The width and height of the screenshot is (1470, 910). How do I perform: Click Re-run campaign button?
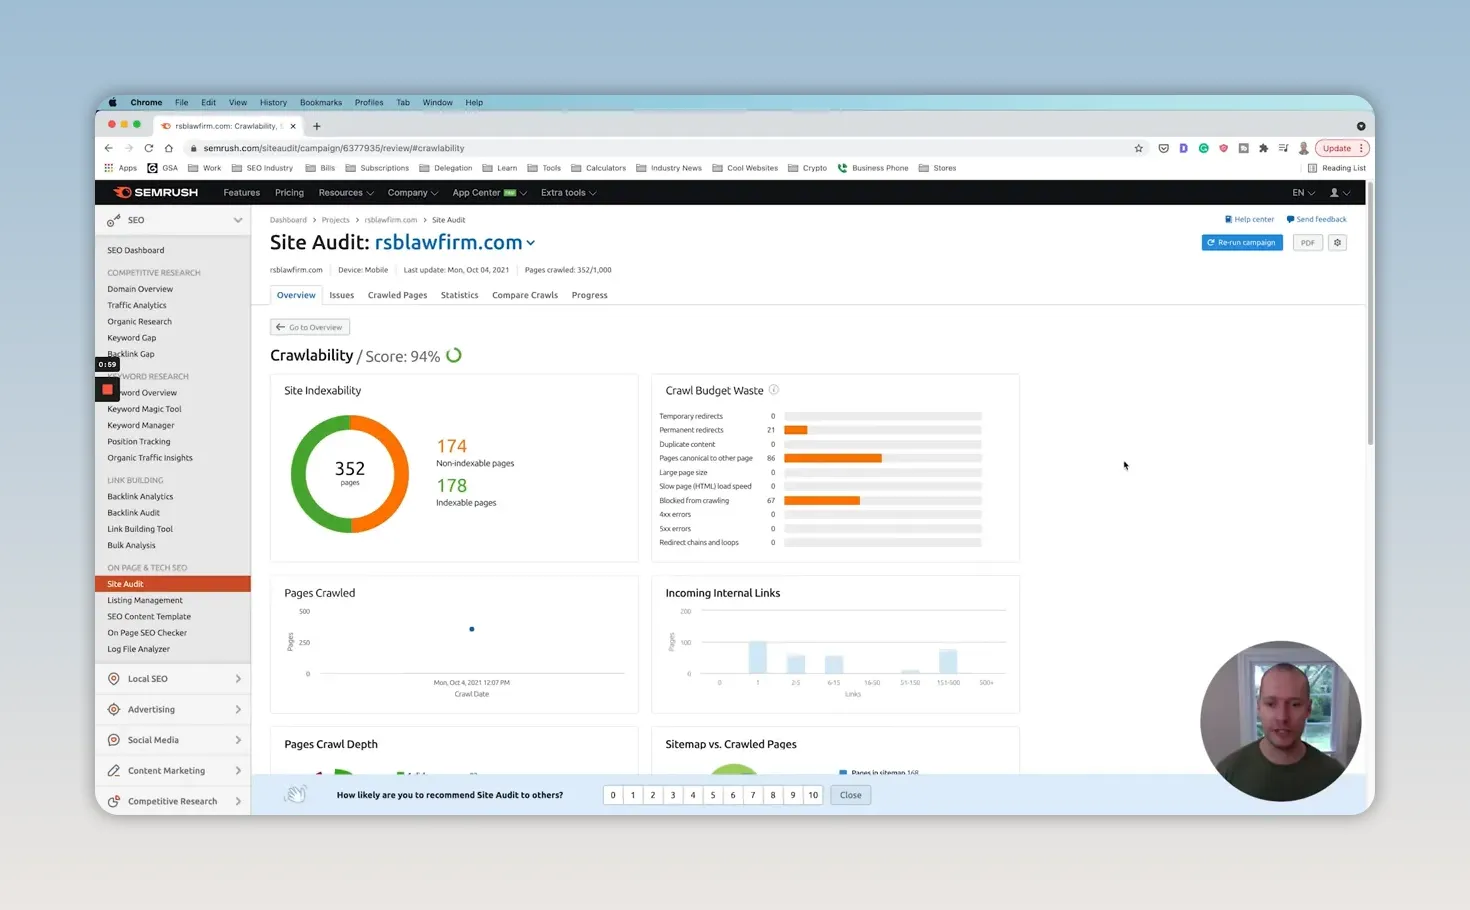pyautogui.click(x=1242, y=242)
